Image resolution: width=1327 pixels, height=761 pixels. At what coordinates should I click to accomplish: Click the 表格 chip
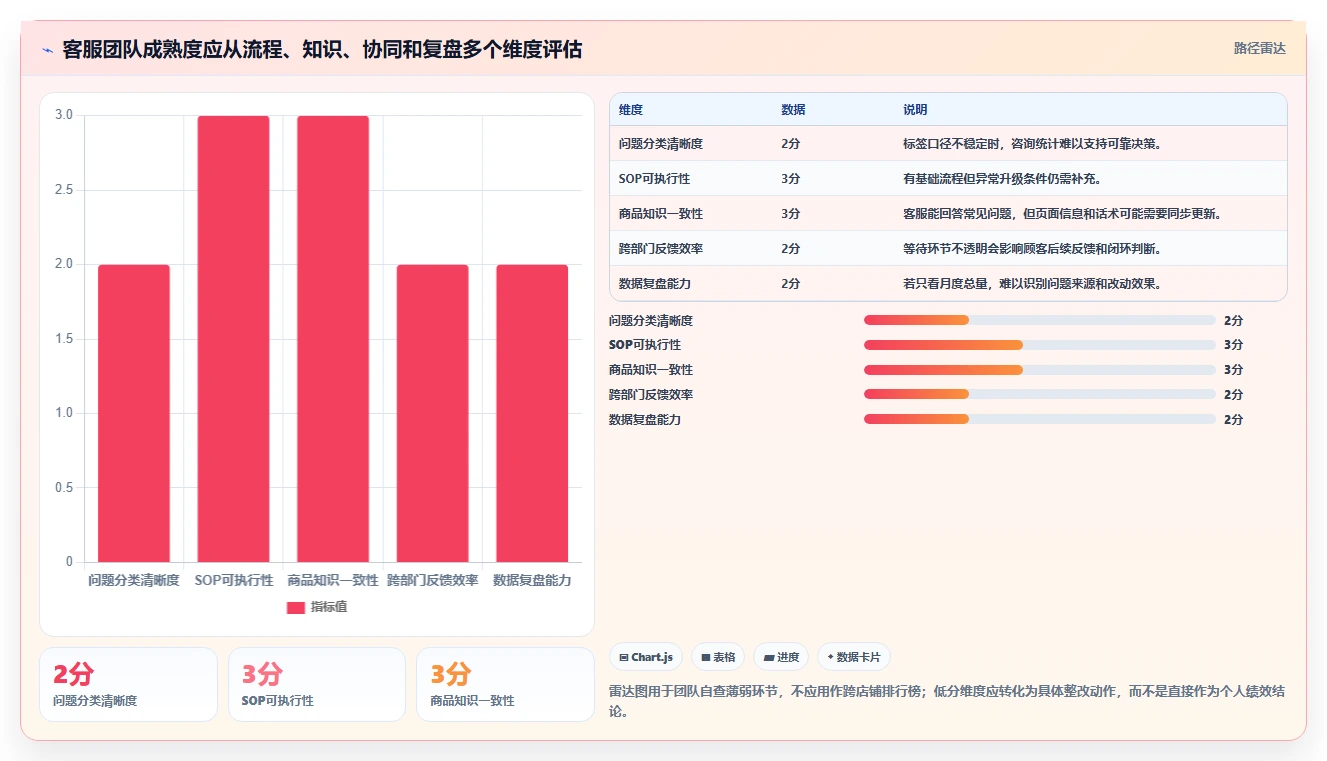tap(718, 657)
